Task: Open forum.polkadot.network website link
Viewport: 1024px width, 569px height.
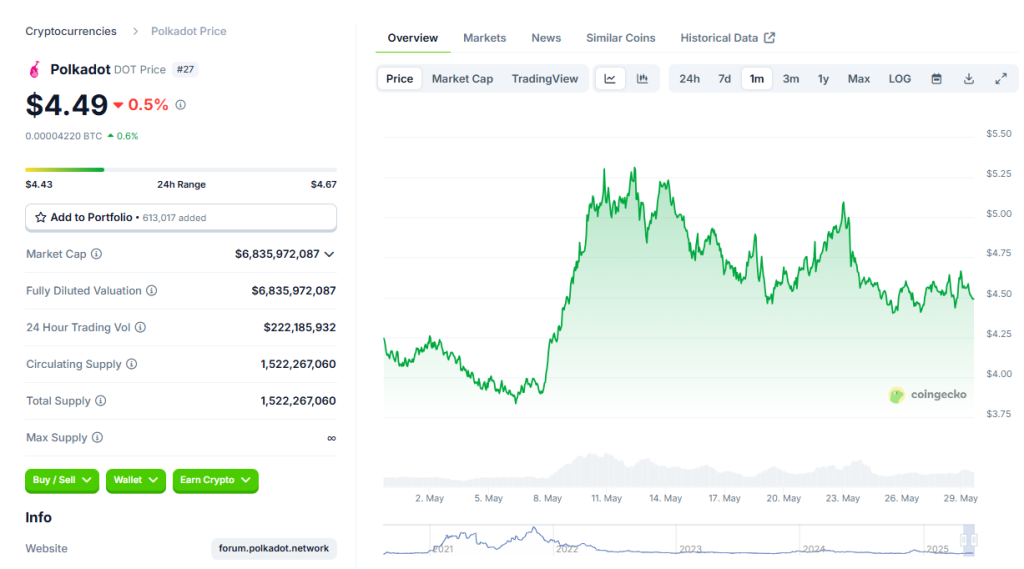Action: 274,548
